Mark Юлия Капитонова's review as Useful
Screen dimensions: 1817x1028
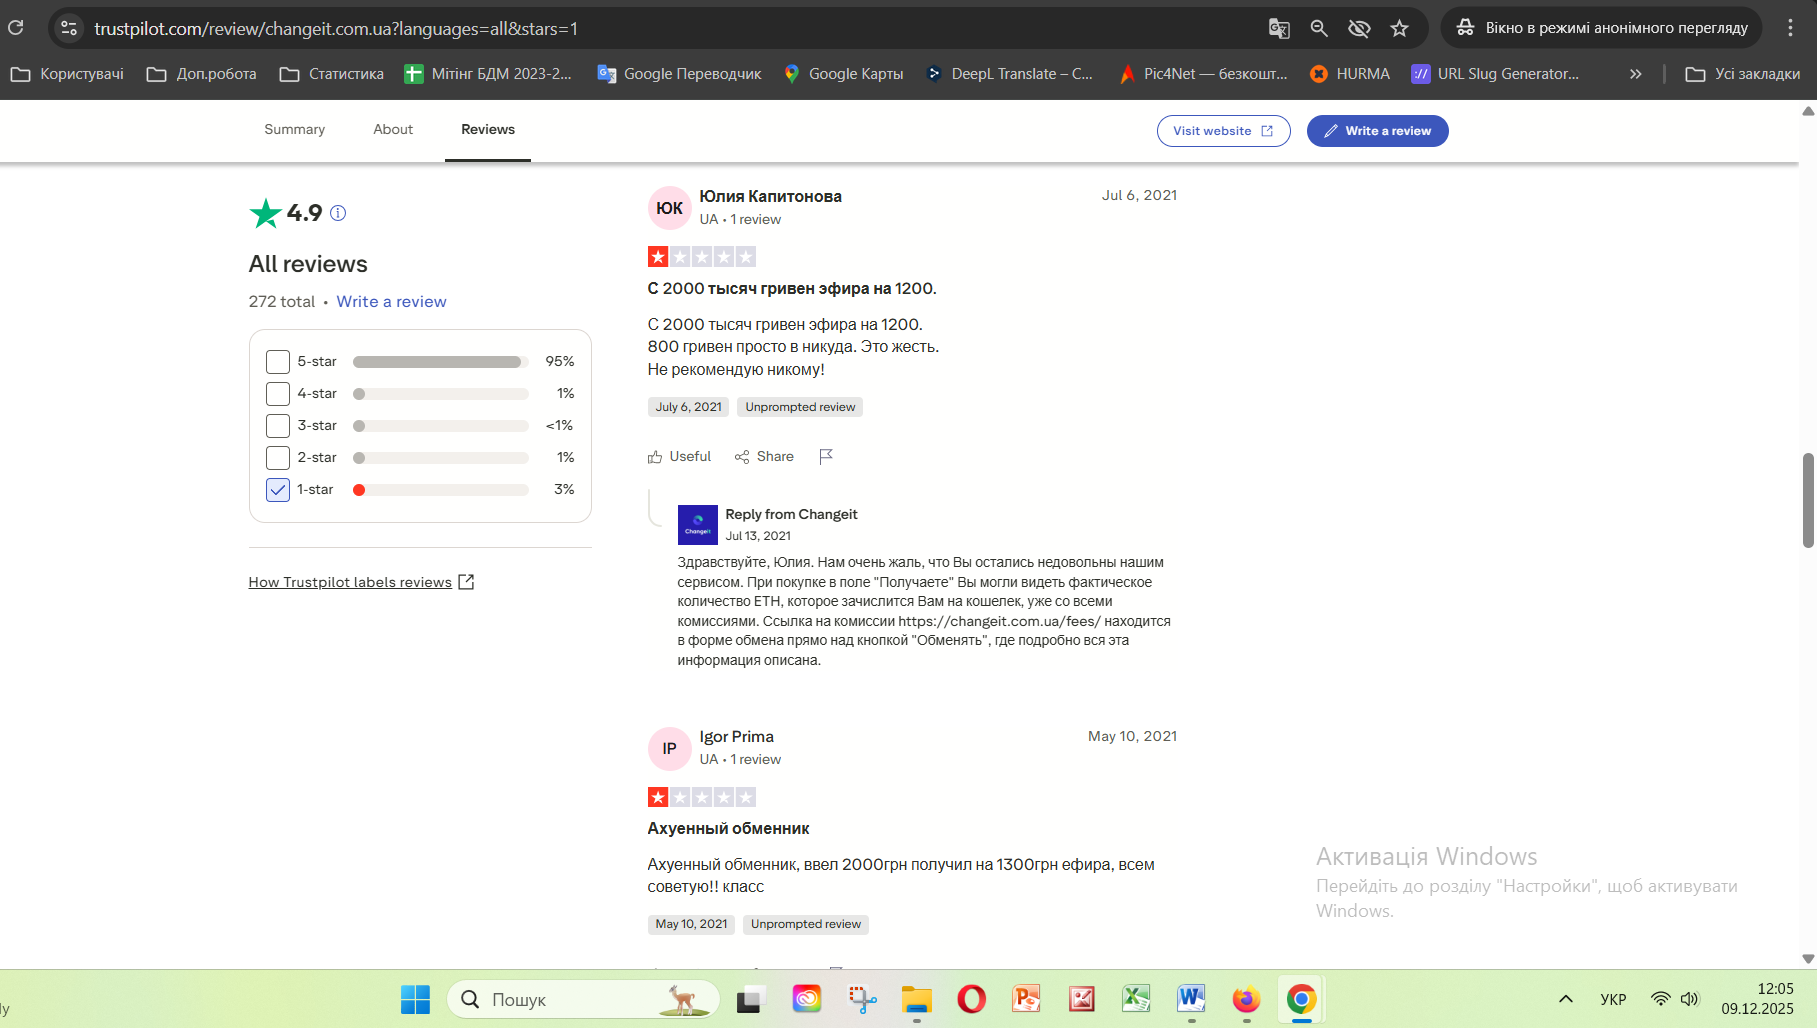[679, 456]
